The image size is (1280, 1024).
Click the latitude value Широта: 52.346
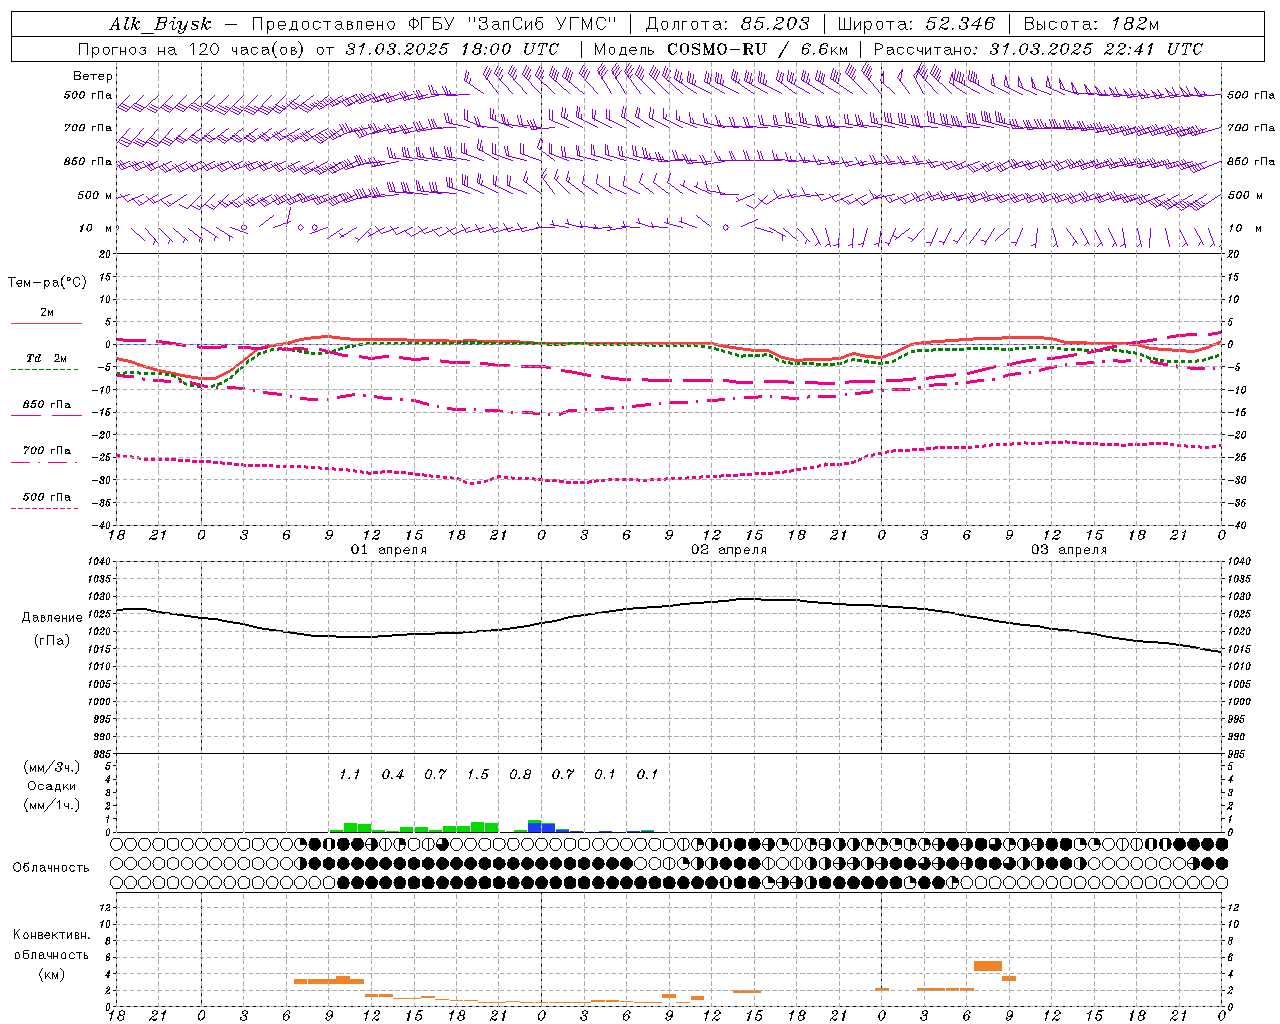tap(916, 24)
